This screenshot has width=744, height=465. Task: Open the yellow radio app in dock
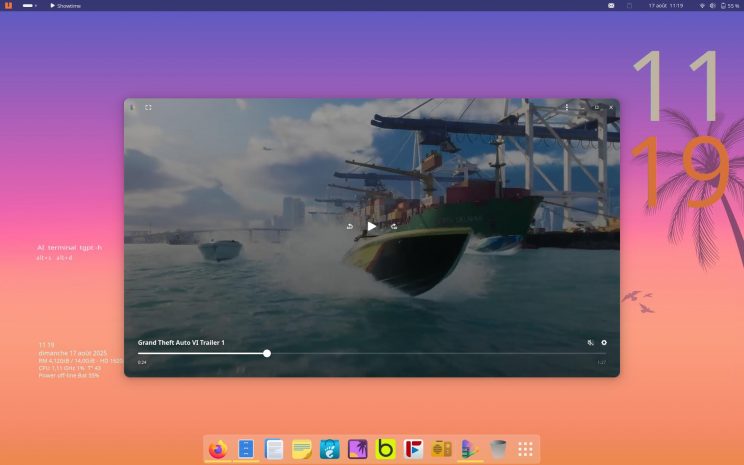coord(441,449)
